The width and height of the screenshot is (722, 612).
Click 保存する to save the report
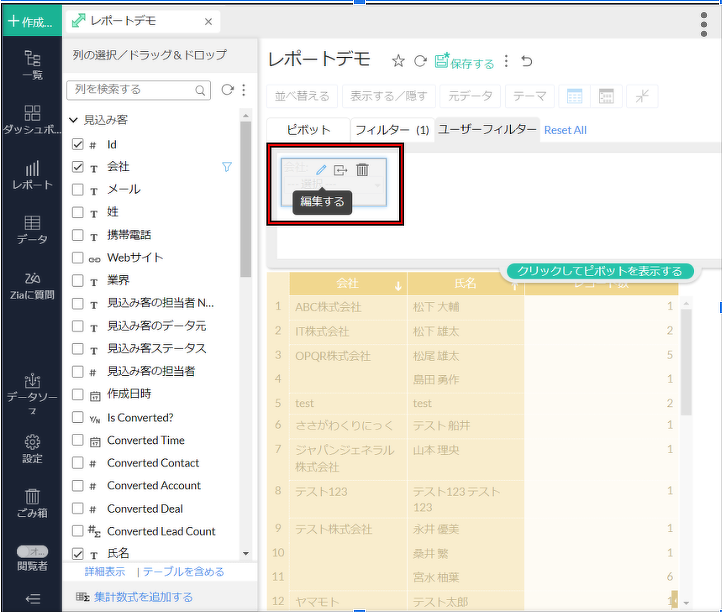click(465, 63)
